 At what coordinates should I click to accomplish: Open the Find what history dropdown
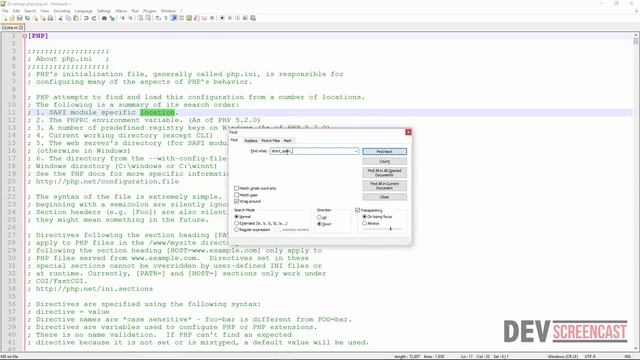[356, 151]
